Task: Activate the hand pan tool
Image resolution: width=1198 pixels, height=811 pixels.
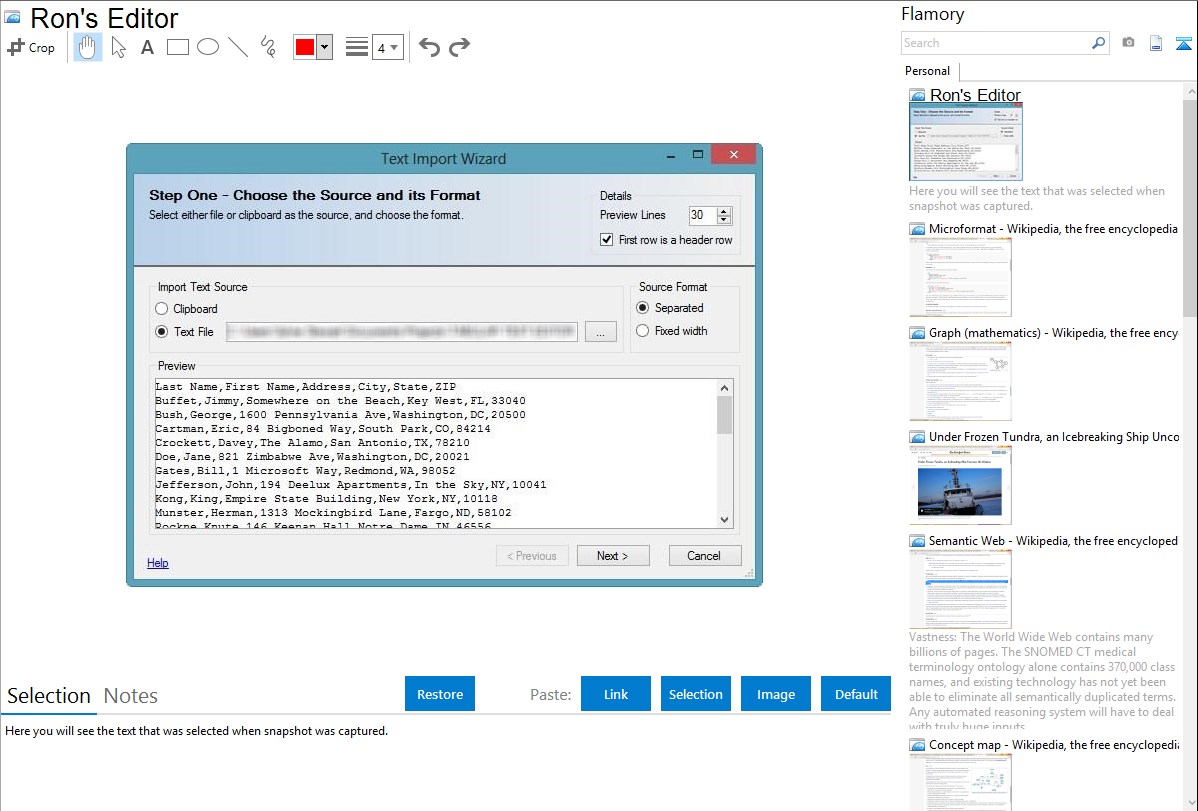Action: 88,47
